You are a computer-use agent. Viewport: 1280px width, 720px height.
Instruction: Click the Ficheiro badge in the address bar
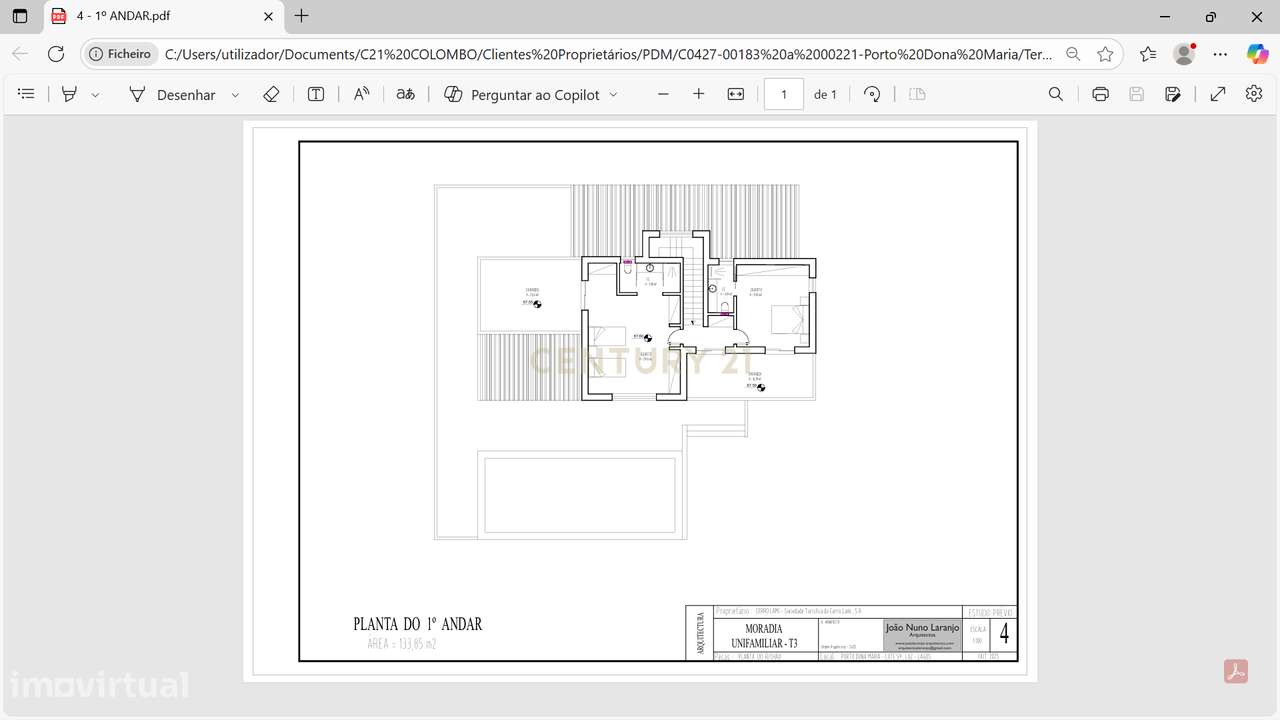pyautogui.click(x=119, y=54)
